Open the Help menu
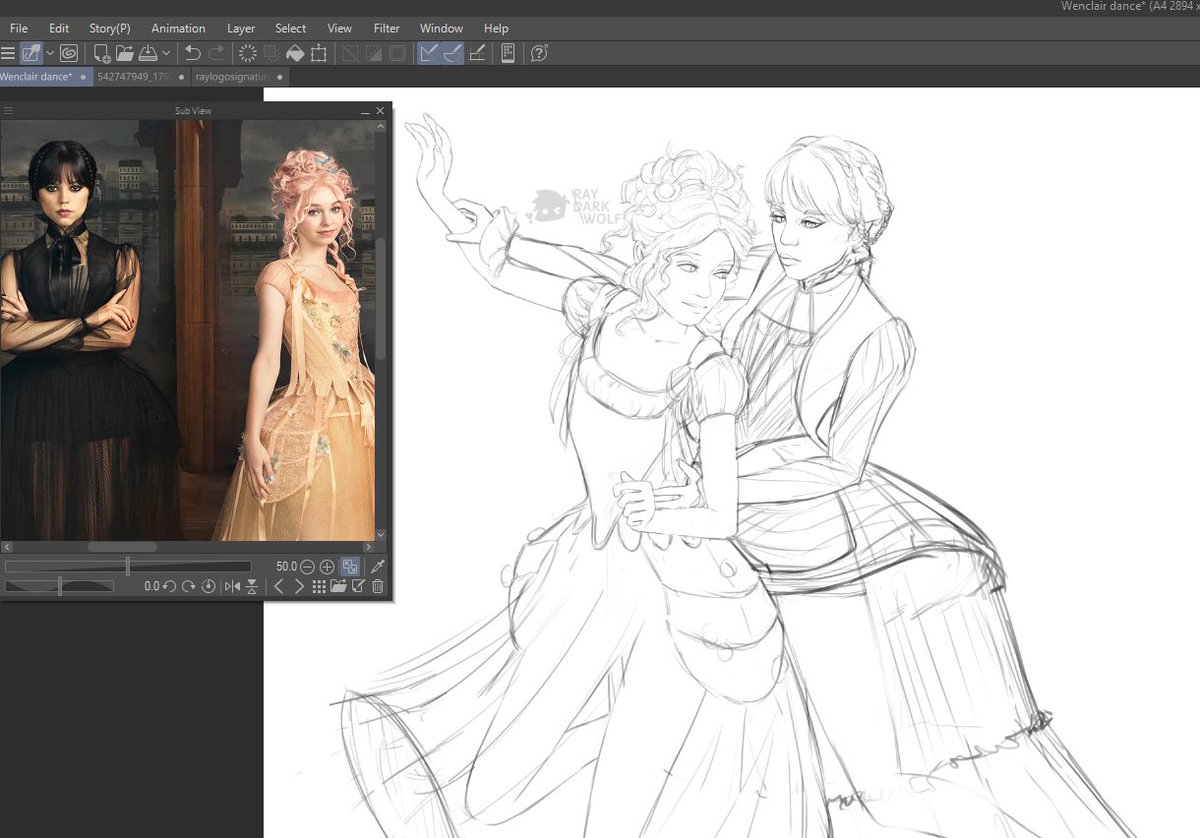The height and width of the screenshot is (838, 1200). point(496,28)
